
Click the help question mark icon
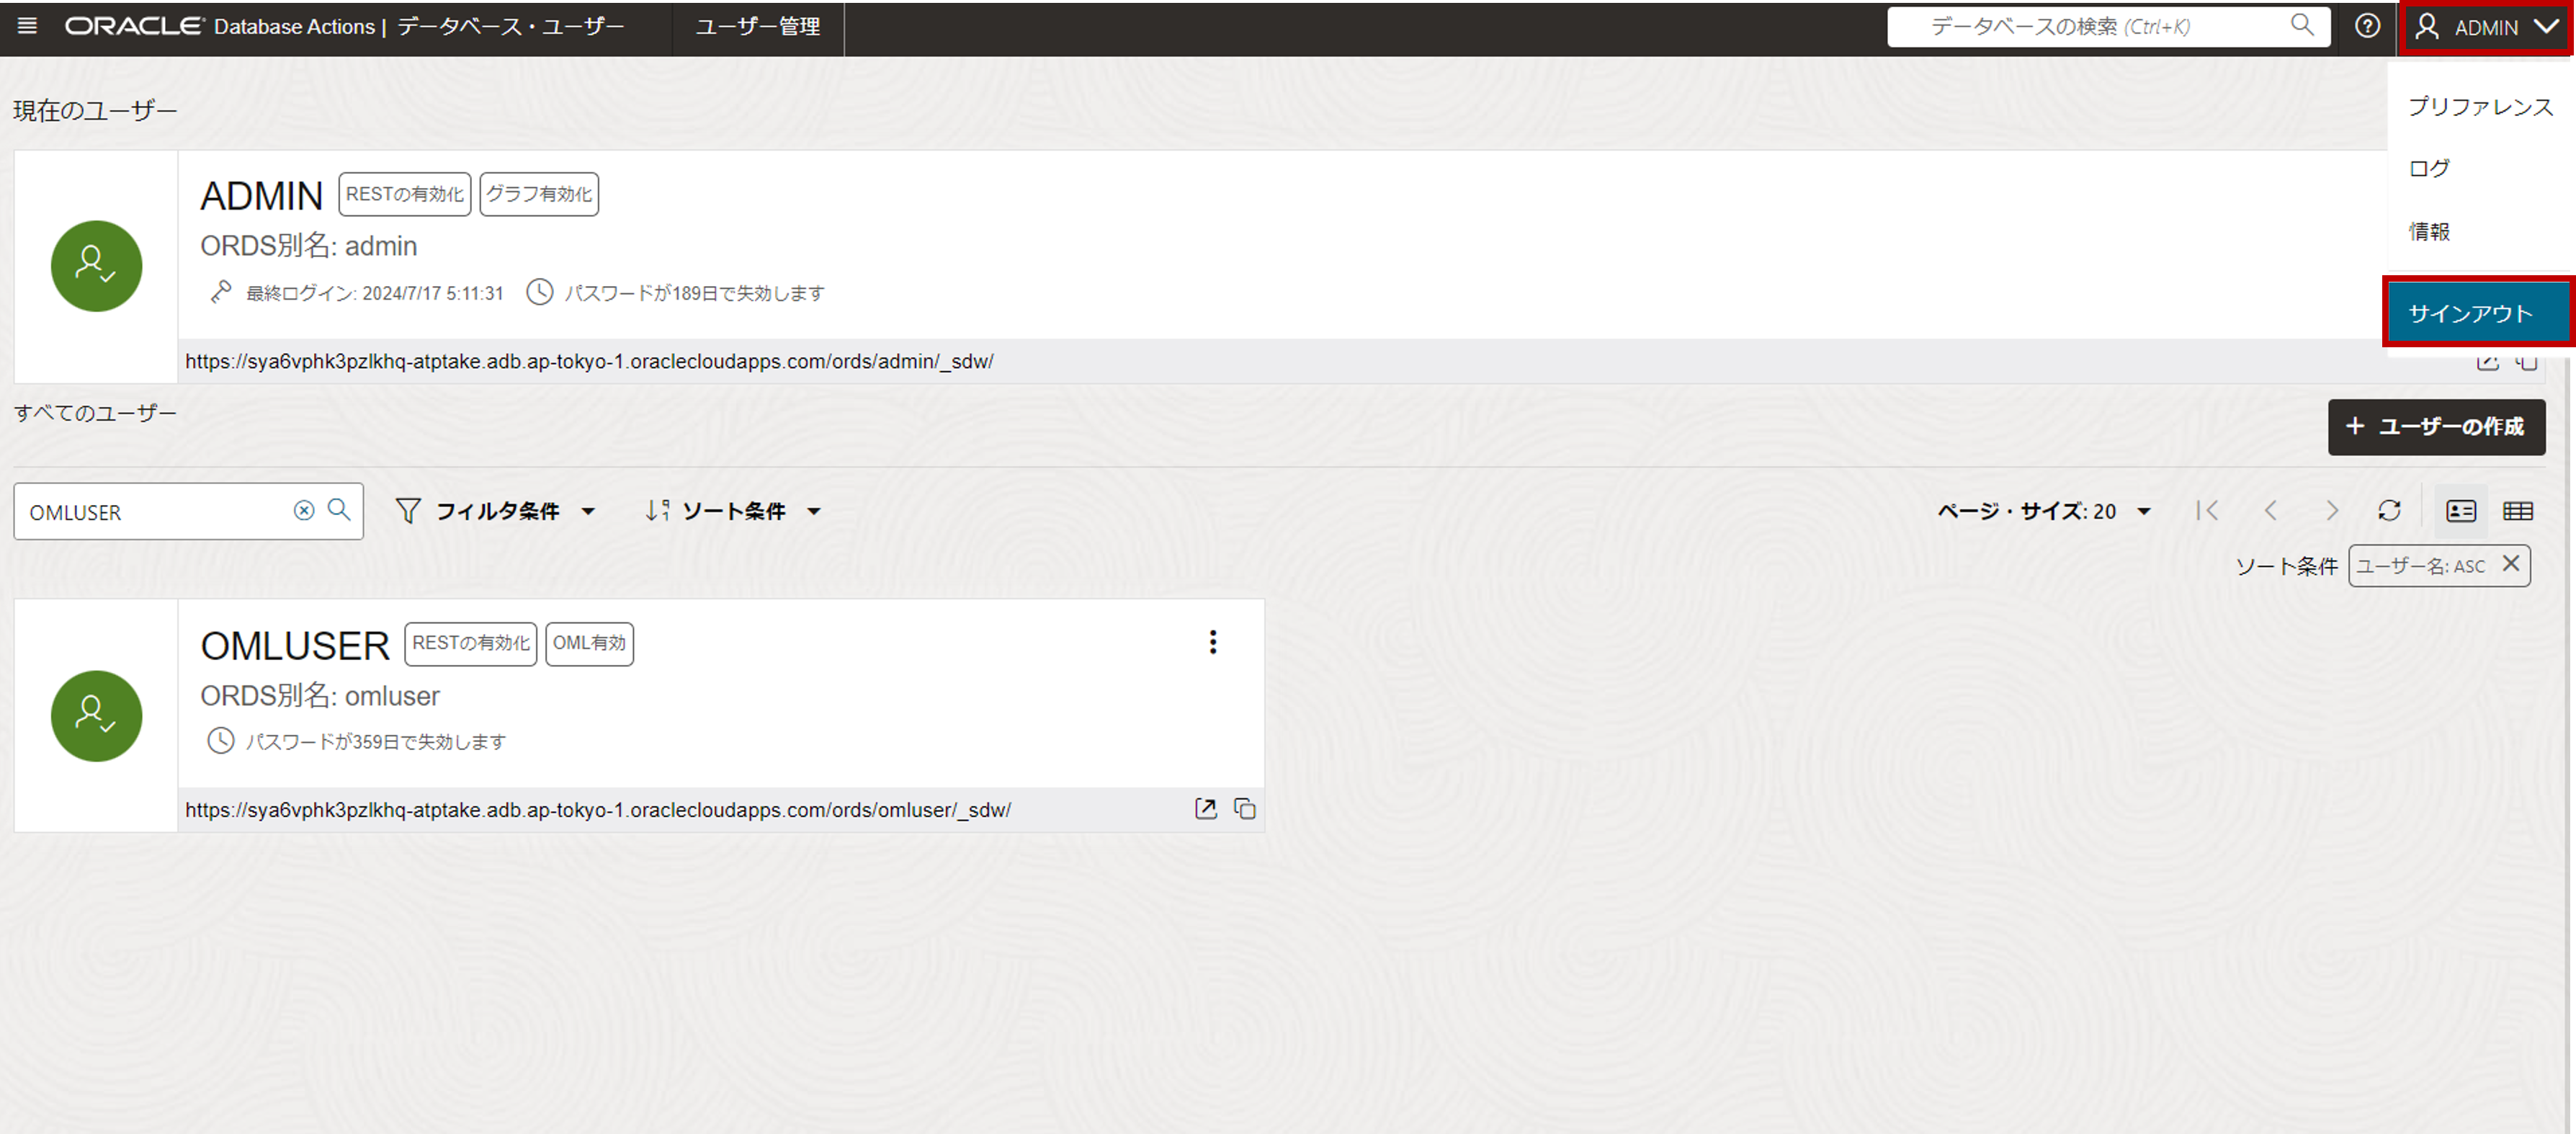(x=2367, y=26)
